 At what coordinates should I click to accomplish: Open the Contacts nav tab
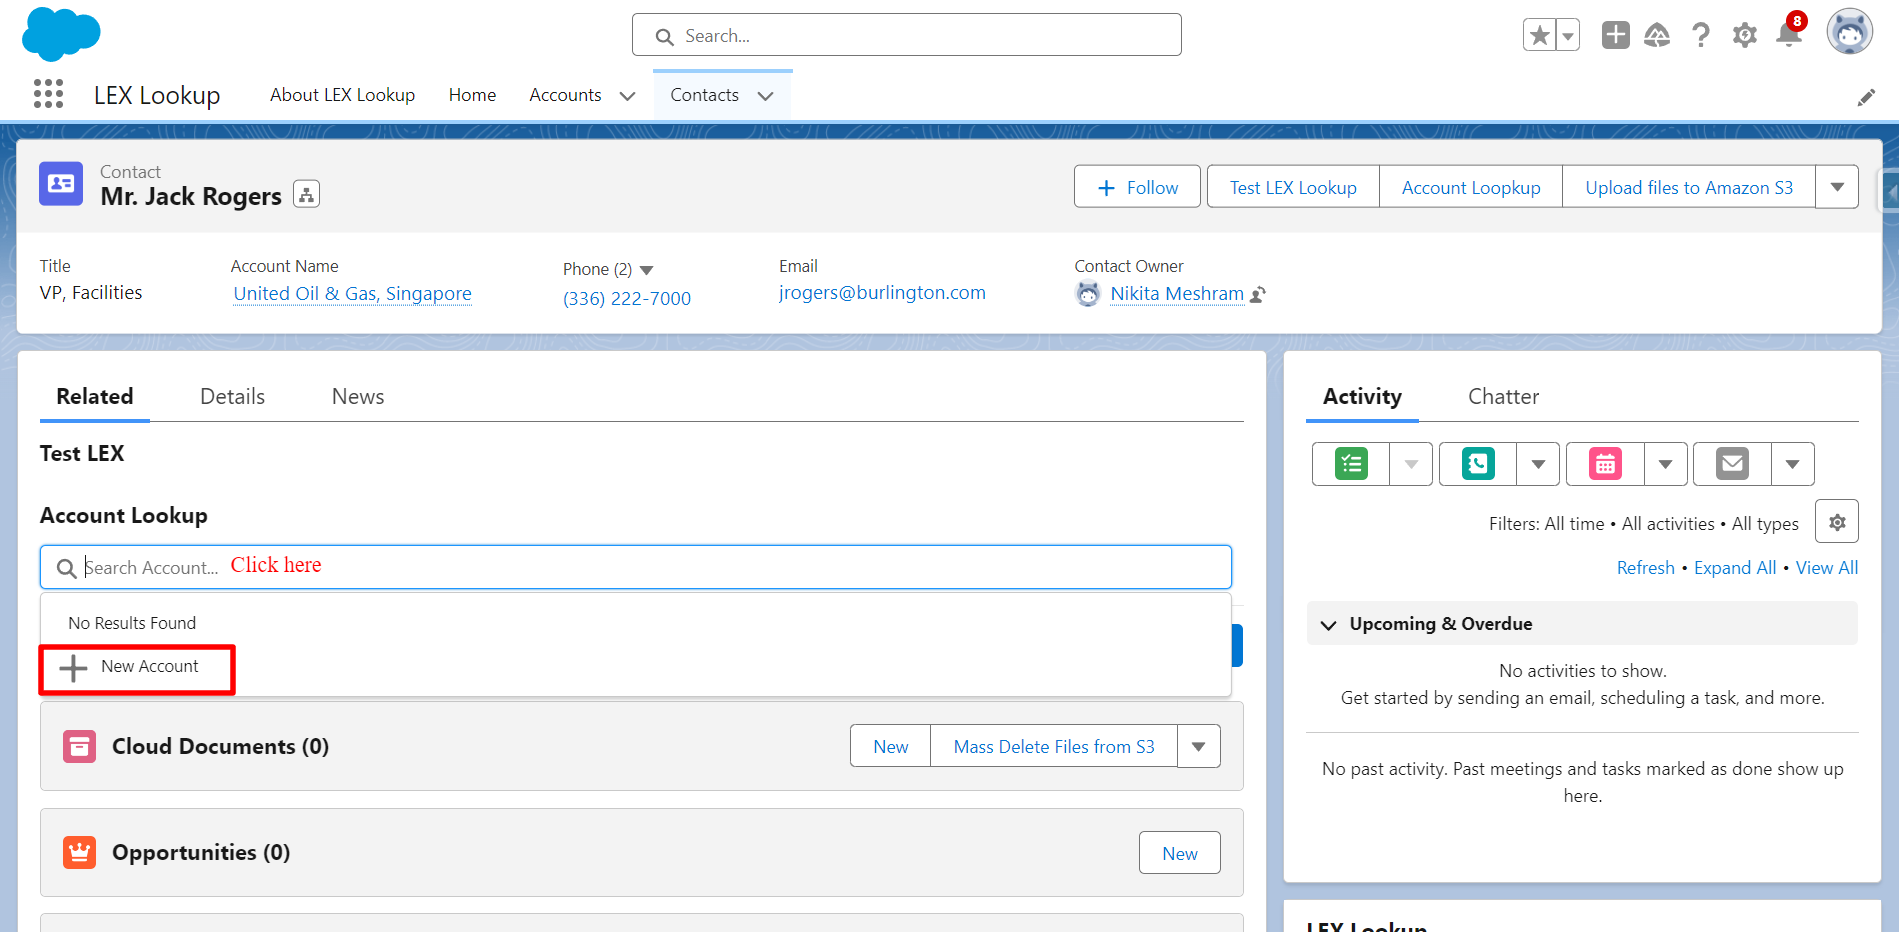tap(704, 95)
